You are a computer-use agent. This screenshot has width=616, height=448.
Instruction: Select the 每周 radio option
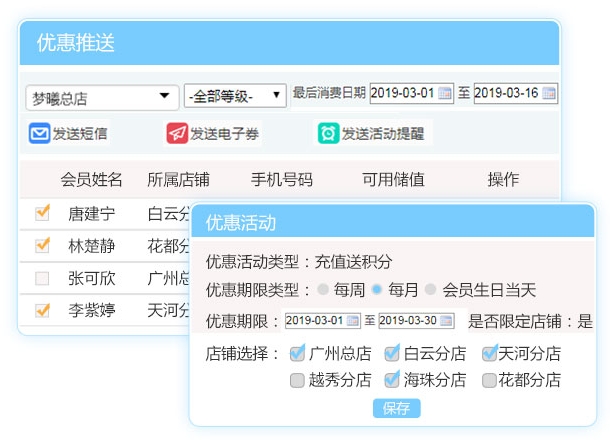pos(323,290)
